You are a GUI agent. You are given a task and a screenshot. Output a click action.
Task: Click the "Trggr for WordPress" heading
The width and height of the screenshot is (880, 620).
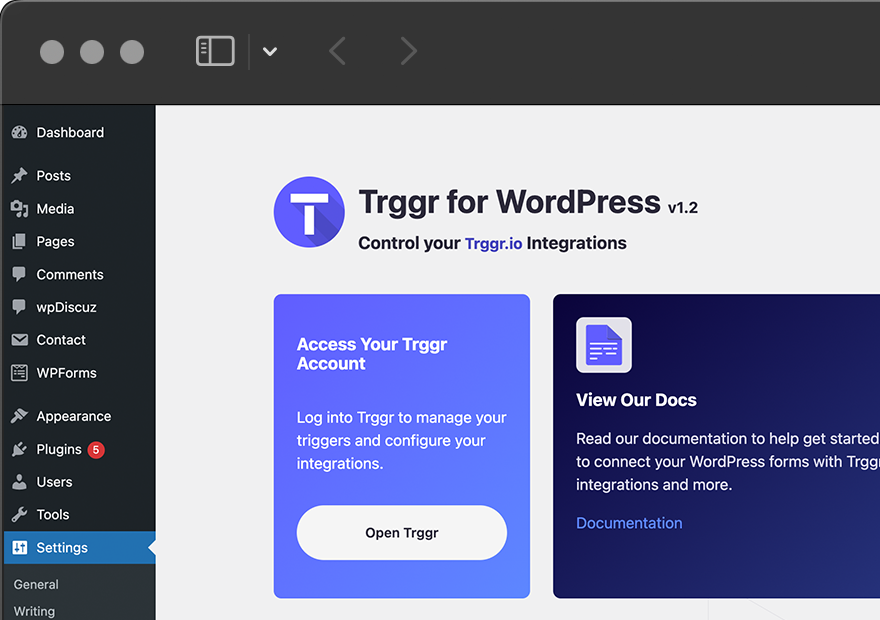coord(510,202)
